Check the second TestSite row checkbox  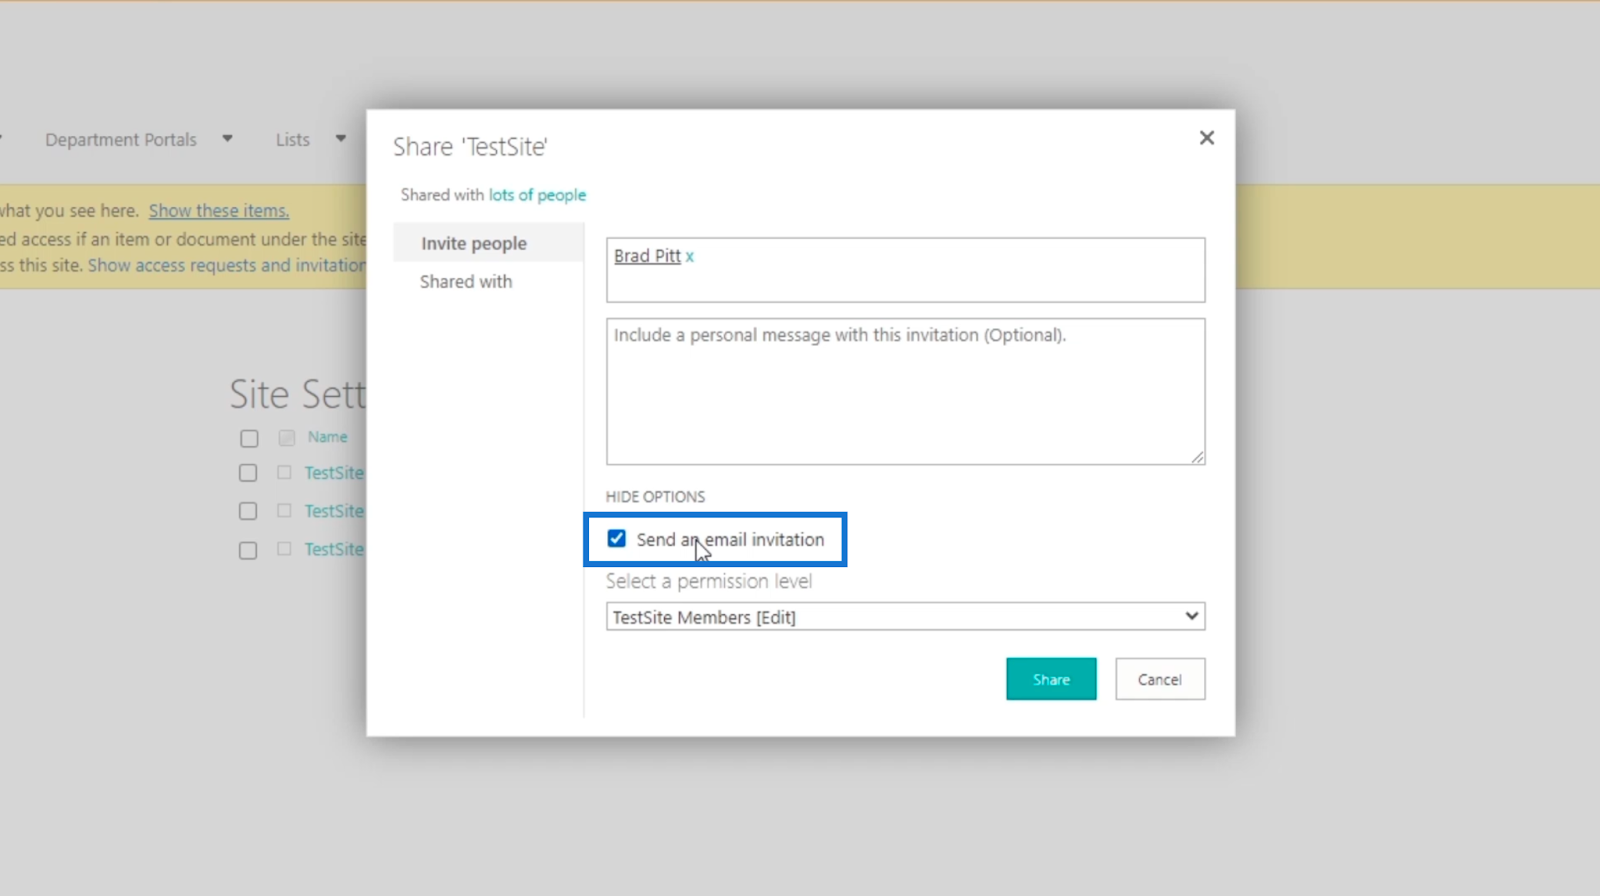pos(248,511)
